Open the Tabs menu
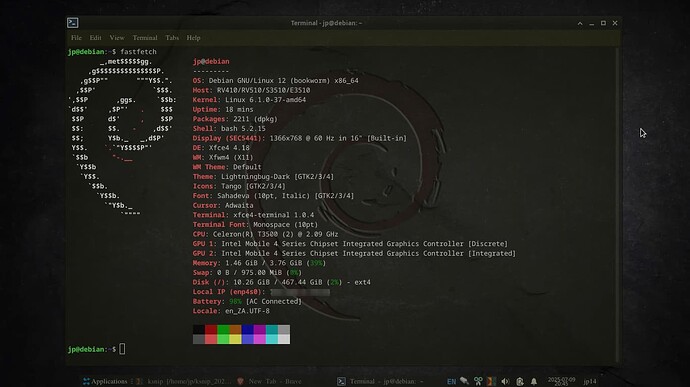Image resolution: width=690 pixels, height=387 pixels. click(172, 38)
